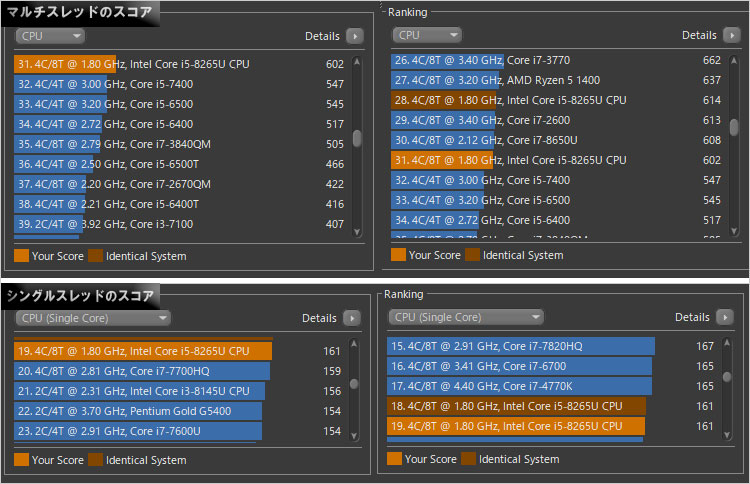Image resolution: width=750 pixels, height=484 pixels.
Task: Open CPU (Single Core) dropdown in bottom Ranking panel
Action: click(466, 317)
